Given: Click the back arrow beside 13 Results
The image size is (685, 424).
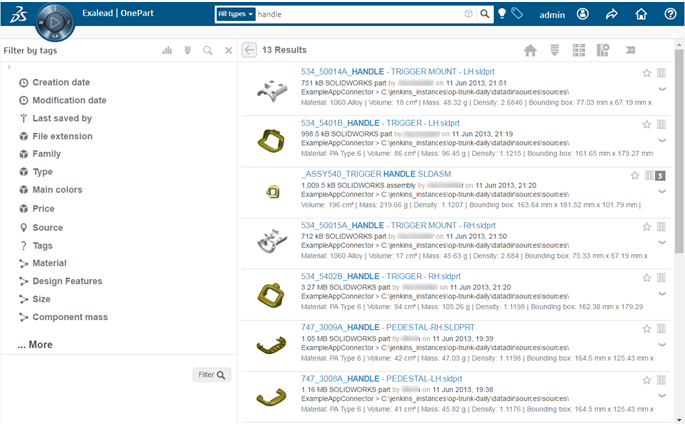Looking at the screenshot, I should click(x=249, y=50).
